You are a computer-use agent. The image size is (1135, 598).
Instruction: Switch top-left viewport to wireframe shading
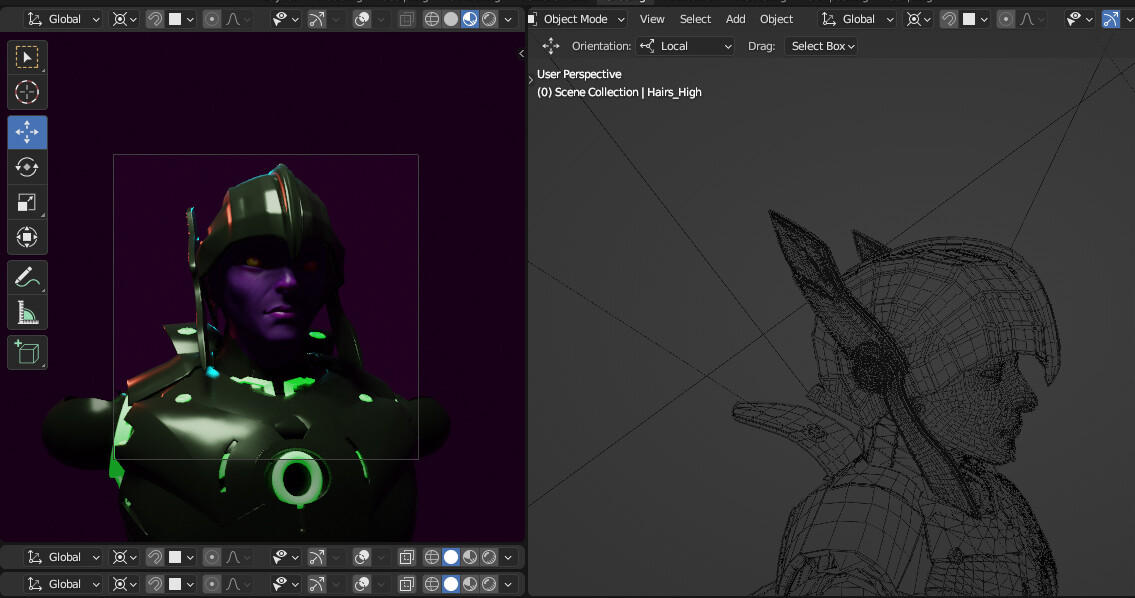tap(432, 19)
